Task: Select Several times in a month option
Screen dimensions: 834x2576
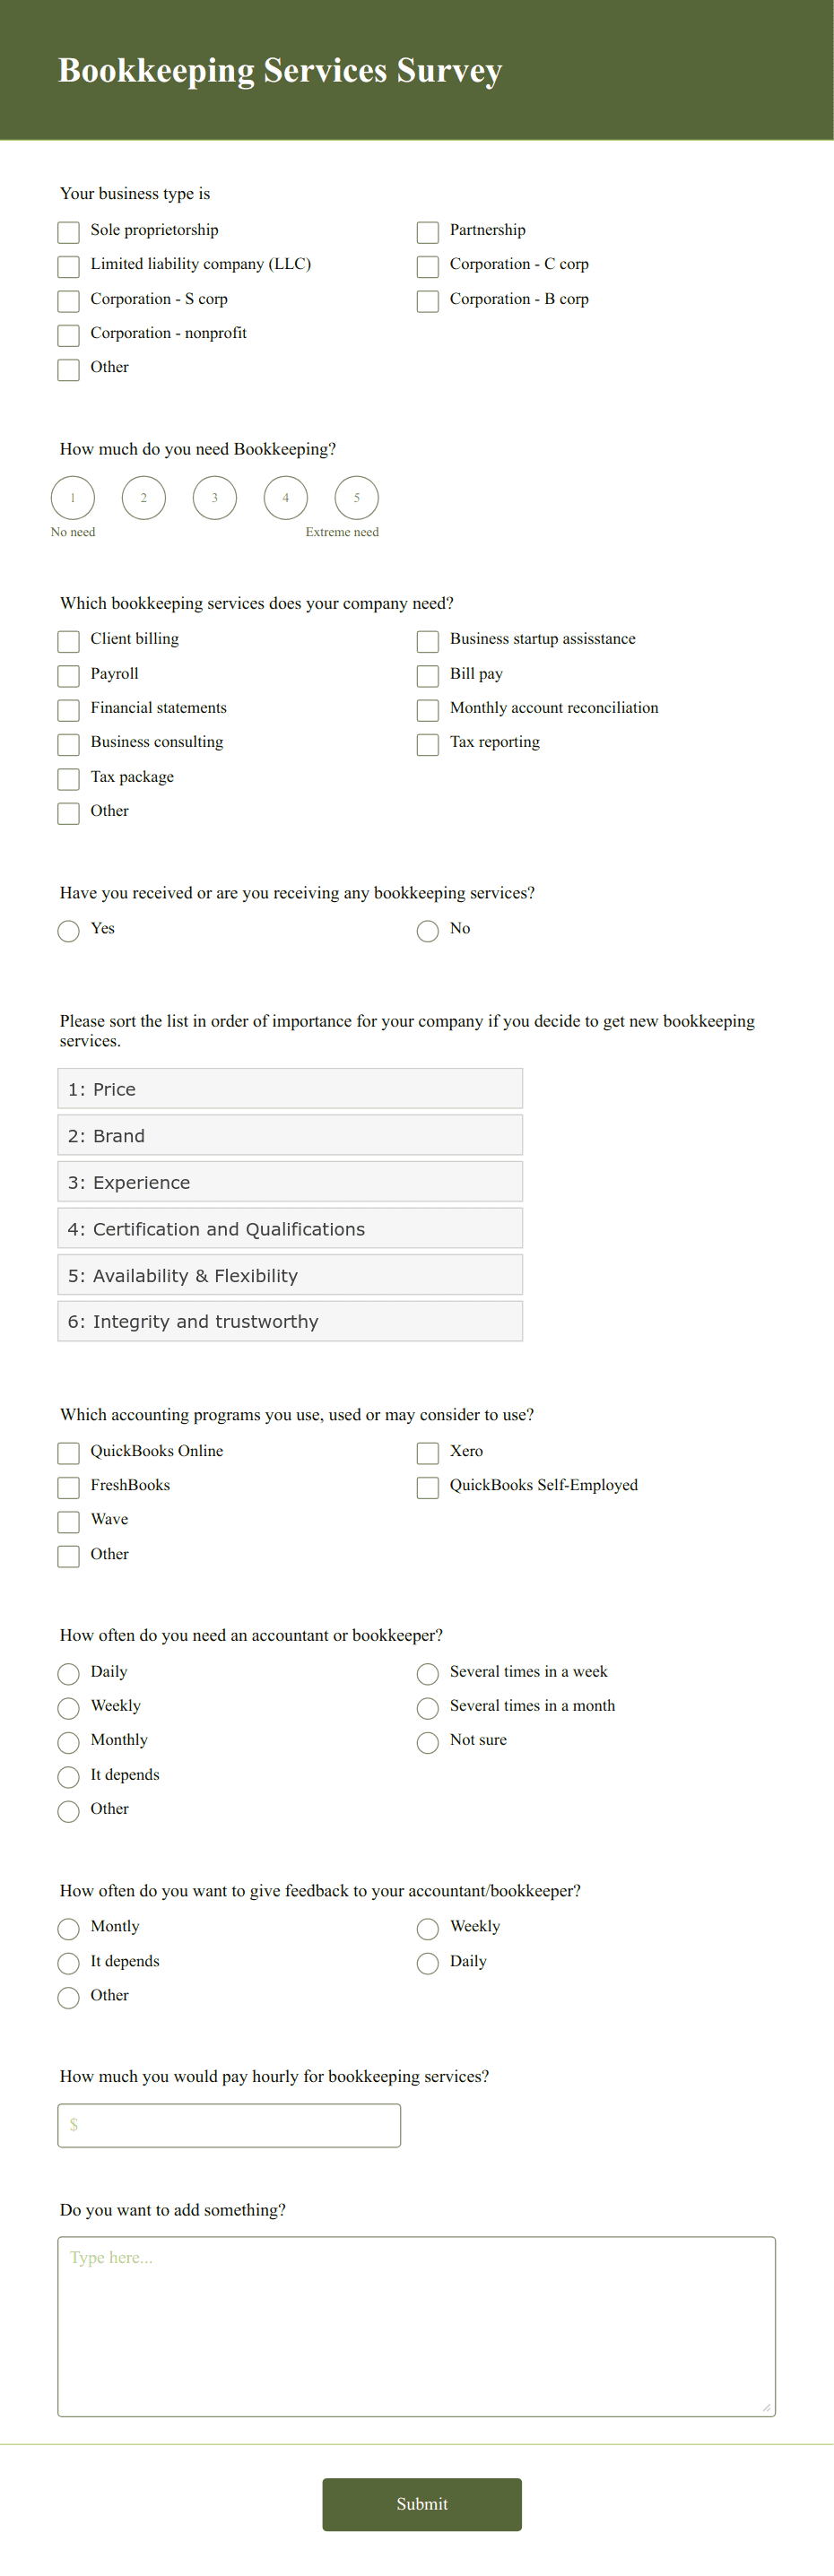Action: tap(427, 1707)
